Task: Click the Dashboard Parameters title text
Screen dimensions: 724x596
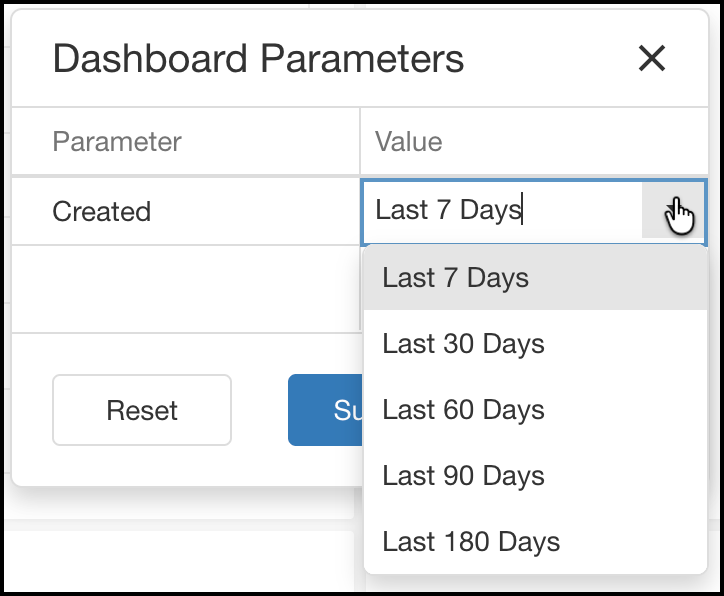Action: point(258,59)
